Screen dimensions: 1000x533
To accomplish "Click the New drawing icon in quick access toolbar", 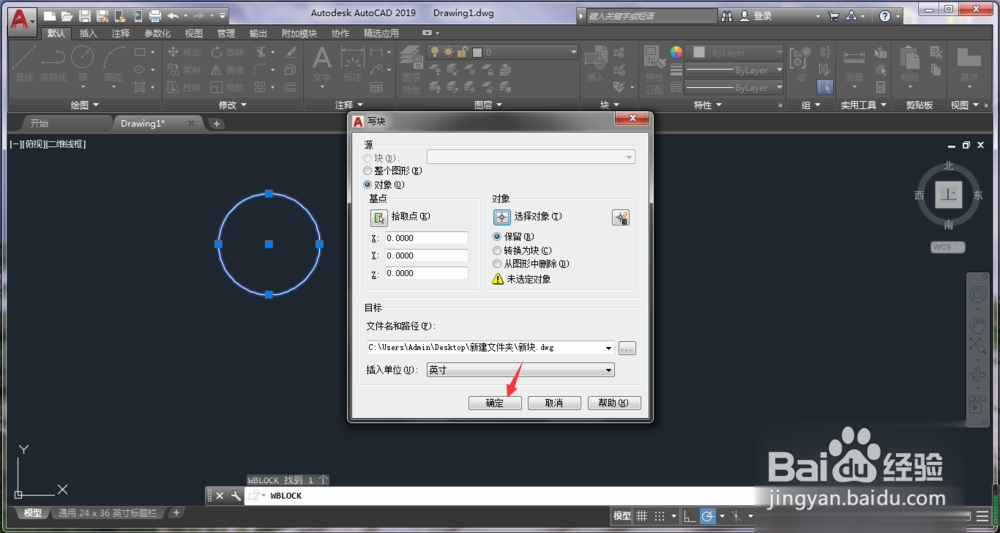I will (50, 16).
